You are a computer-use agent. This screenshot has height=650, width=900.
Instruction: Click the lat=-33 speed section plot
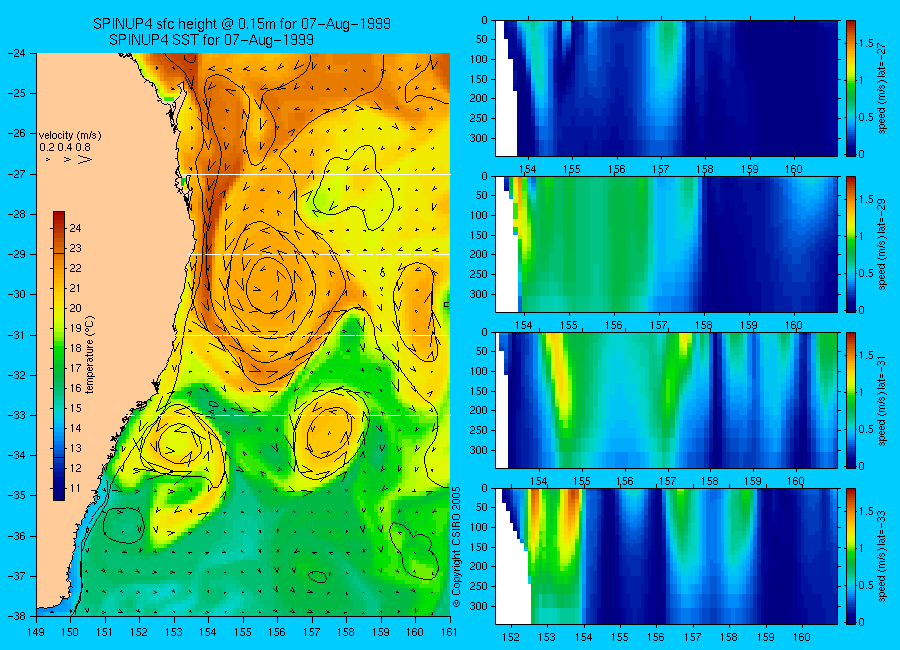(666, 556)
